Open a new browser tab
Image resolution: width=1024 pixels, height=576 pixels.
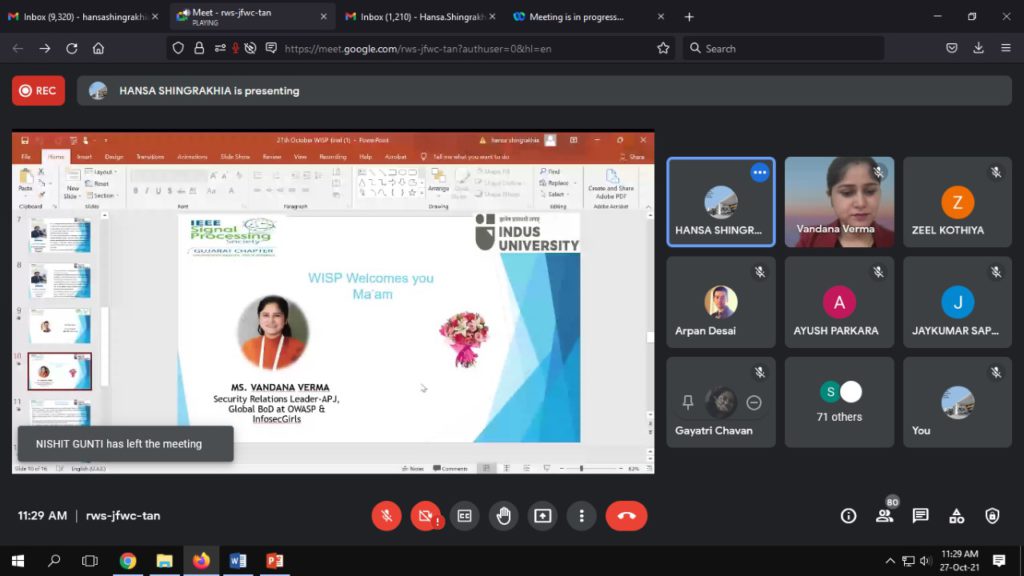pyautogui.click(x=689, y=16)
